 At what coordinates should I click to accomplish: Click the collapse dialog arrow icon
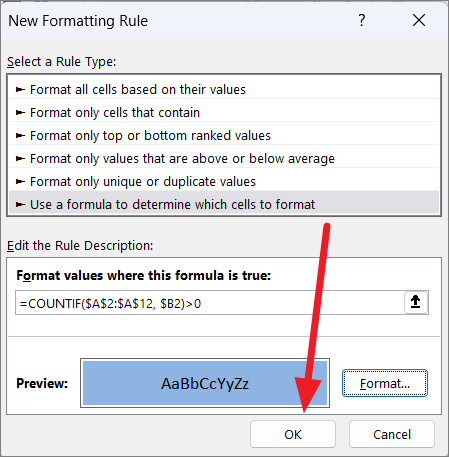[416, 302]
